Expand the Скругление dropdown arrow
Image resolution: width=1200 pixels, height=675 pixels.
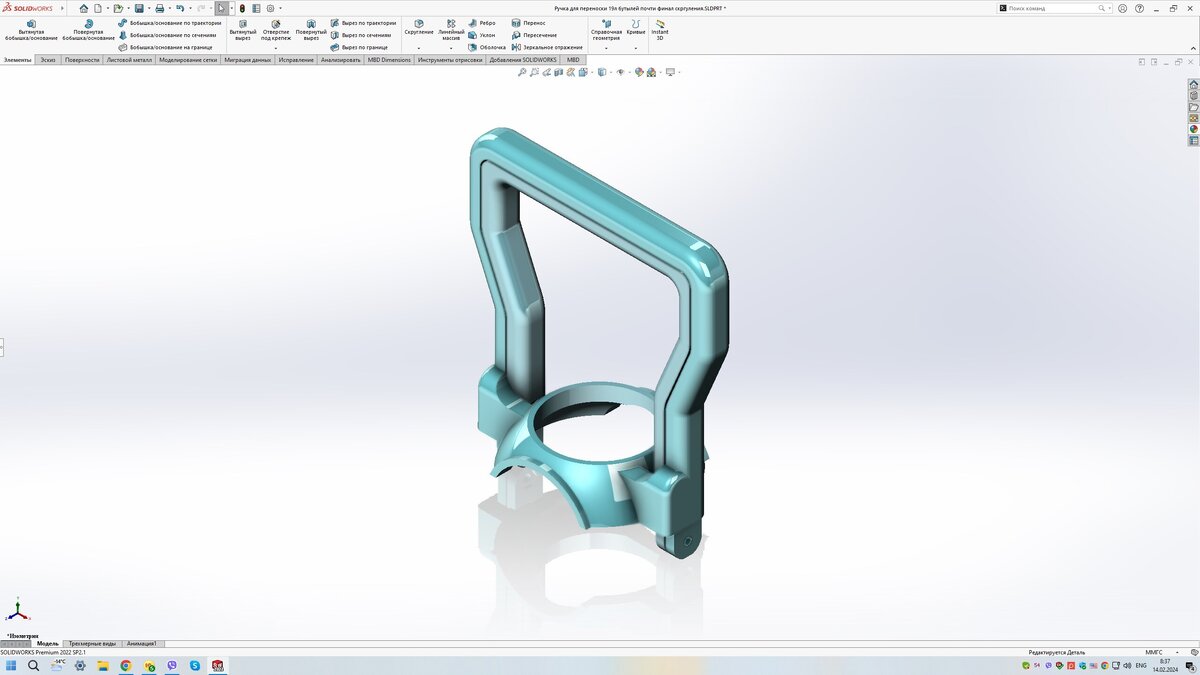pyautogui.click(x=419, y=48)
